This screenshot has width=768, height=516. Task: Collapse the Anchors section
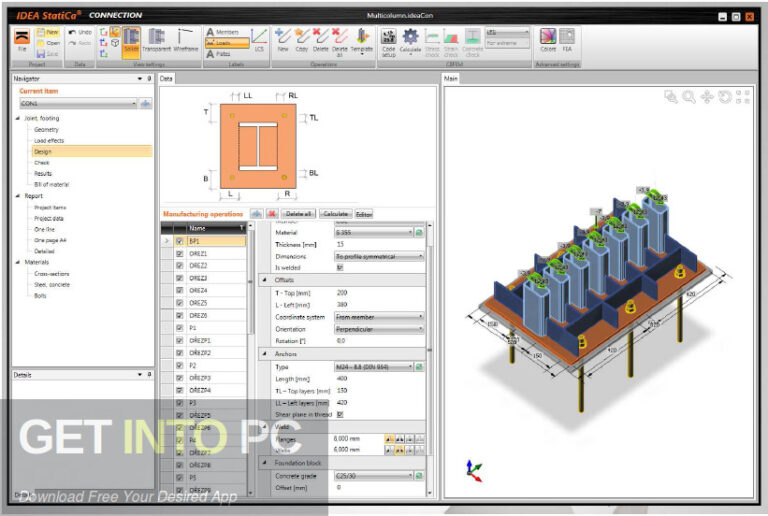click(x=265, y=353)
